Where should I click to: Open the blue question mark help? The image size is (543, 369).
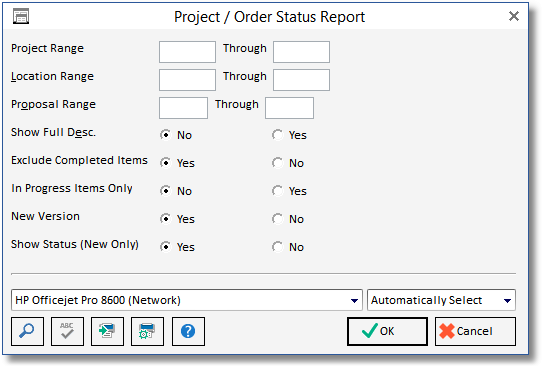point(188,331)
